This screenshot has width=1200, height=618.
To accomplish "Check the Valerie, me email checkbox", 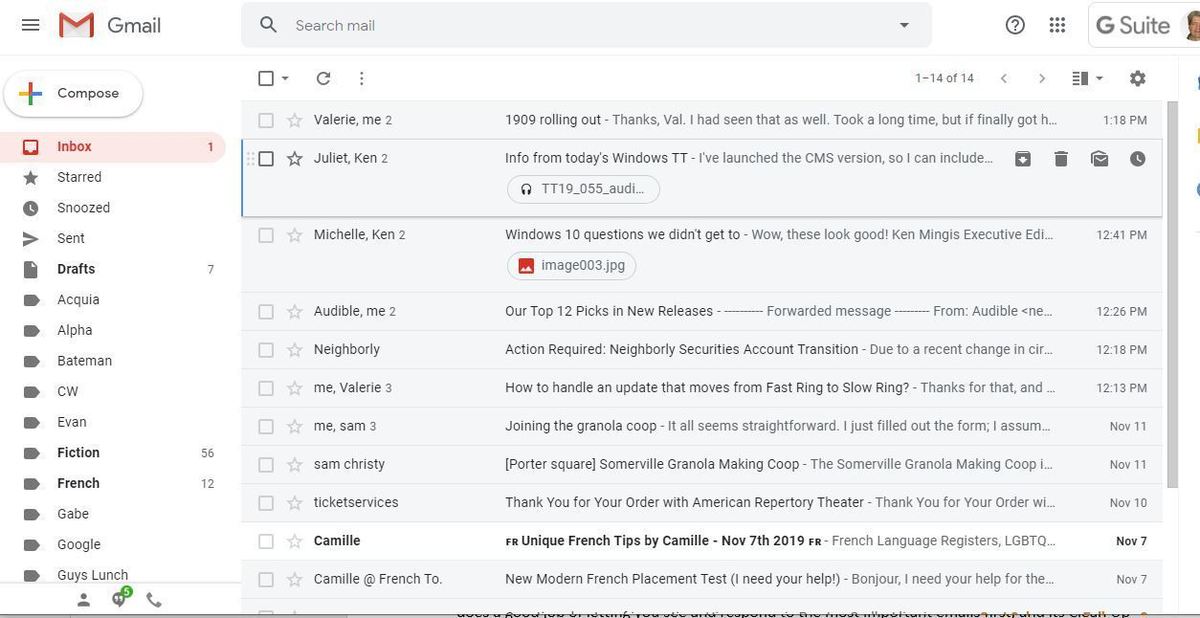I will click(266, 120).
